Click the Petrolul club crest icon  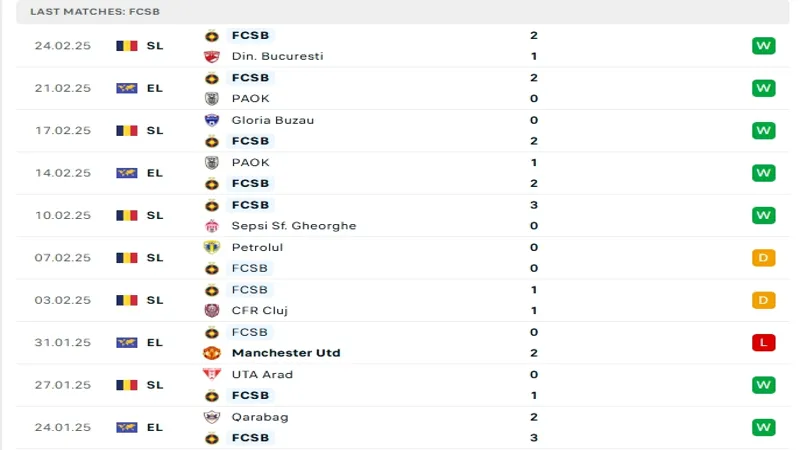point(212,247)
